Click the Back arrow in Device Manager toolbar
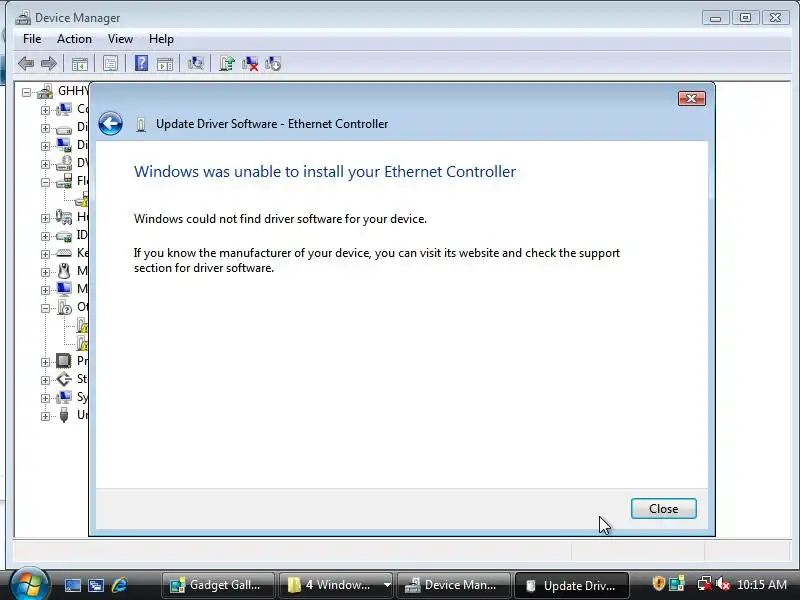Image resolution: width=800 pixels, height=600 pixels. tap(26, 64)
